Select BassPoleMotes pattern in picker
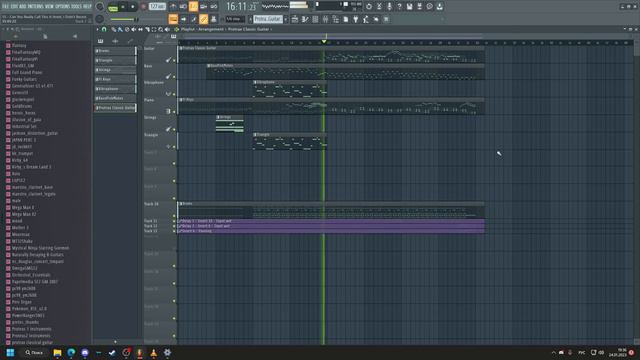 116,98
